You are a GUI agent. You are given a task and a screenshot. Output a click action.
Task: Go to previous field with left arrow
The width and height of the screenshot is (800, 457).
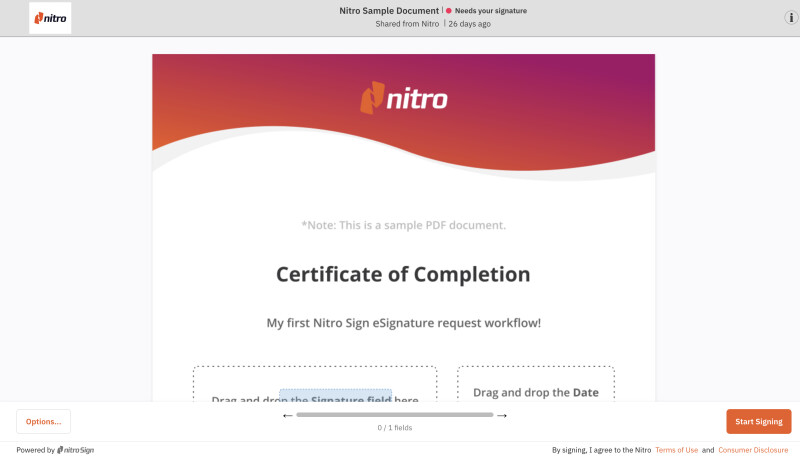(x=287, y=415)
